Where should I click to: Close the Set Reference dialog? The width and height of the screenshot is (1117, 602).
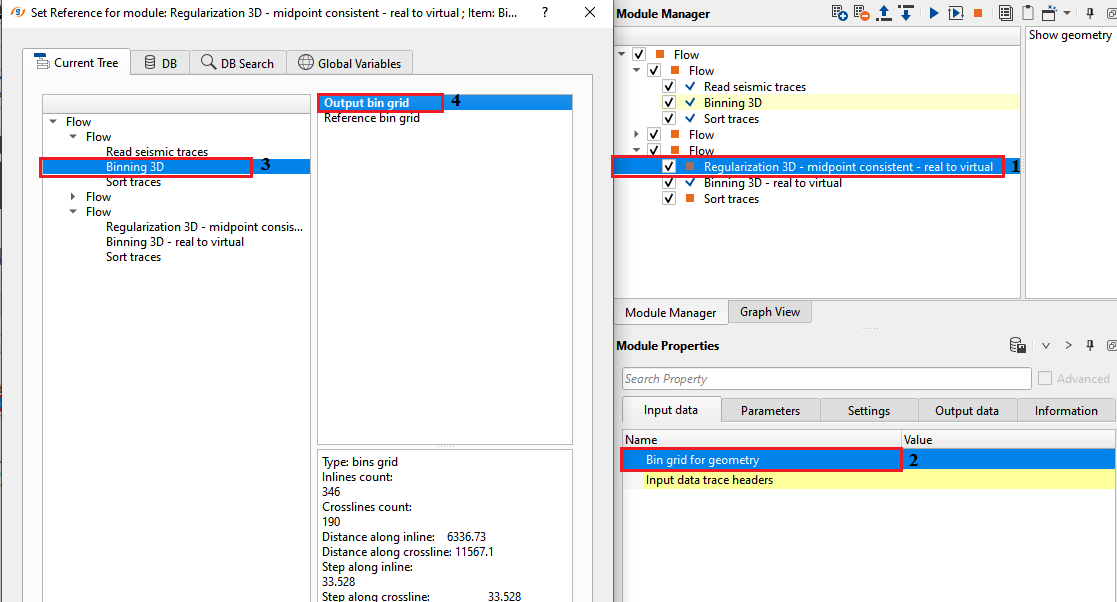click(590, 12)
